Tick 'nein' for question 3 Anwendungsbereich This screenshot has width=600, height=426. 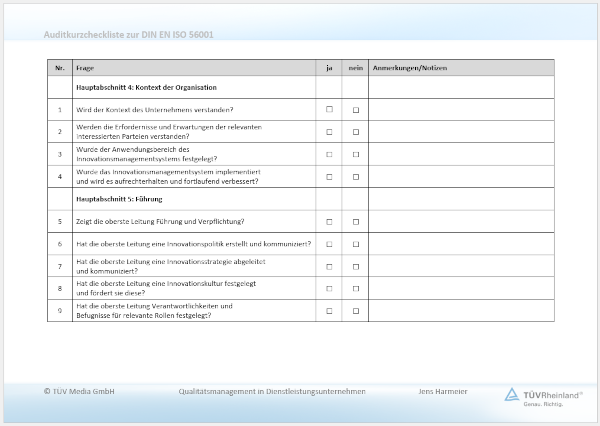coord(355,155)
